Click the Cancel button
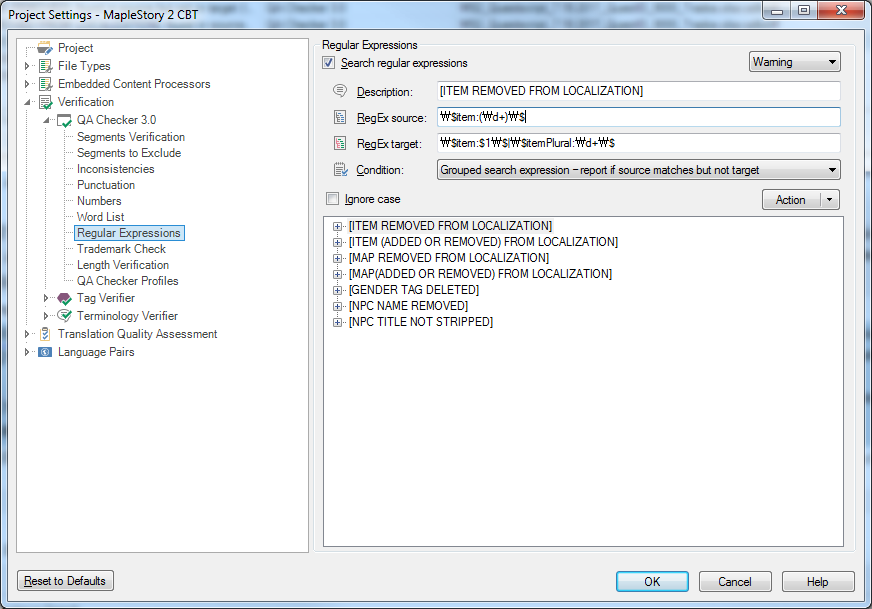This screenshot has width=872, height=609. pyautogui.click(x=735, y=582)
